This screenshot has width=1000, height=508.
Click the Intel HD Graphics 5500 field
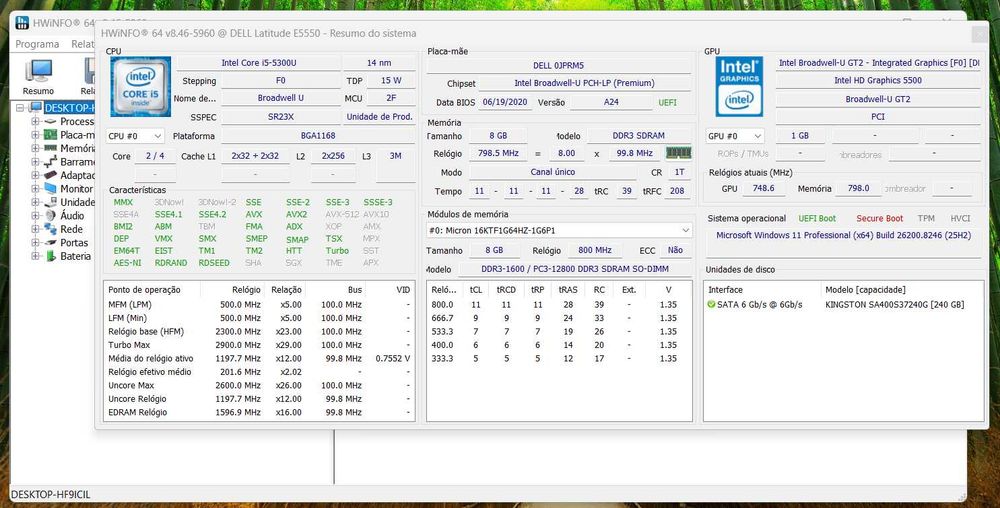[x=878, y=80]
